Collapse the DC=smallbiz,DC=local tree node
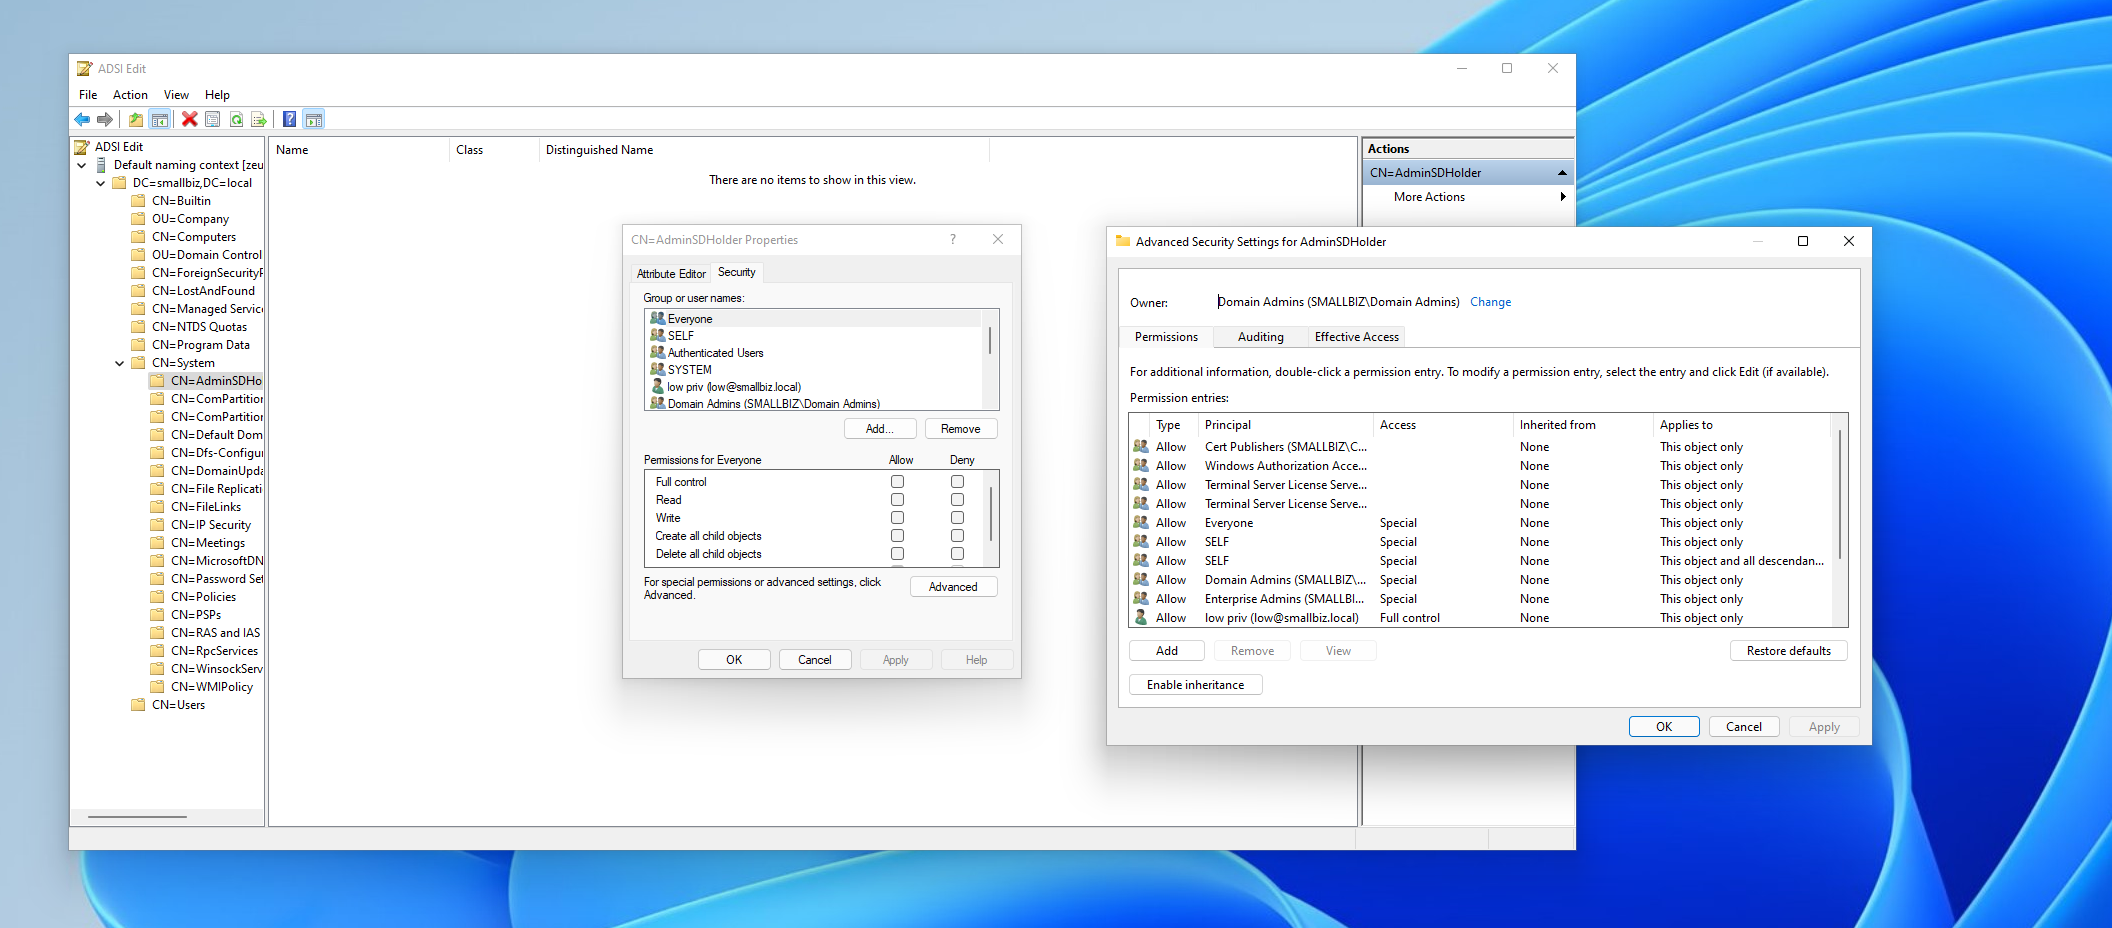Image resolution: width=2112 pixels, height=928 pixels. click(x=101, y=183)
